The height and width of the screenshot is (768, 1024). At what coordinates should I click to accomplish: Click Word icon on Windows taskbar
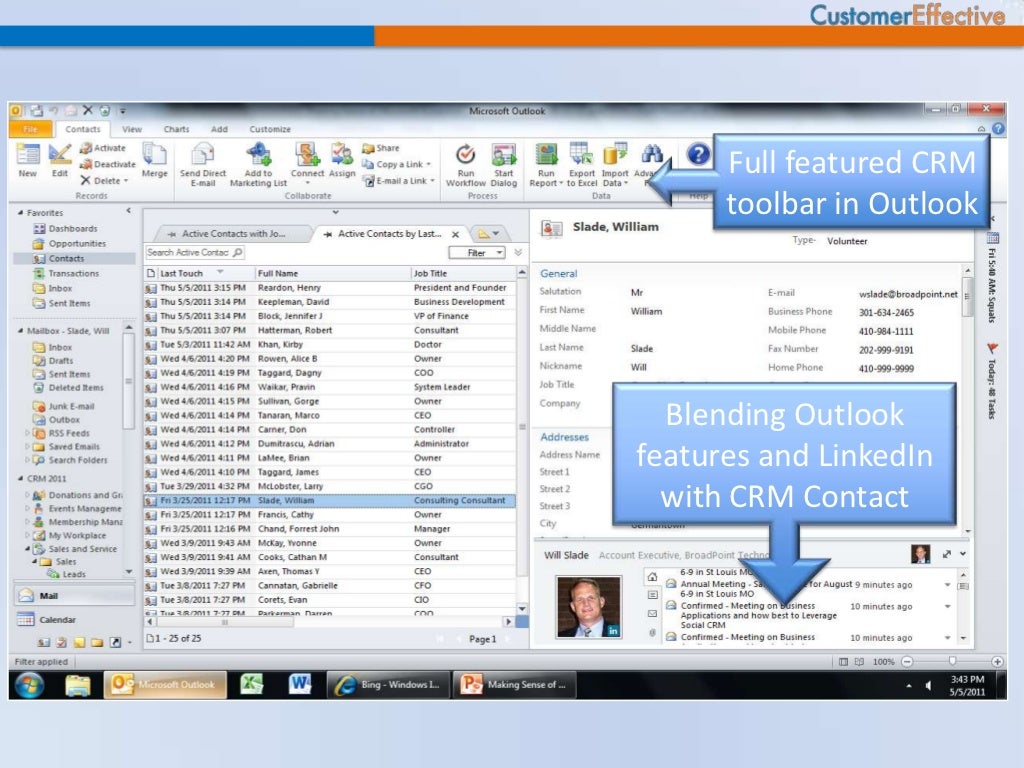(x=300, y=684)
